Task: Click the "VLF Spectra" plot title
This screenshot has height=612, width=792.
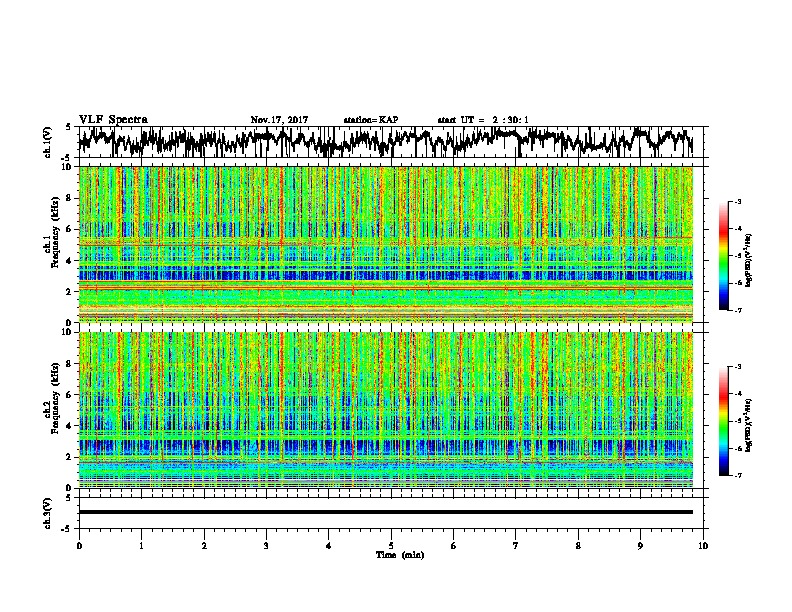Action: pos(113,119)
